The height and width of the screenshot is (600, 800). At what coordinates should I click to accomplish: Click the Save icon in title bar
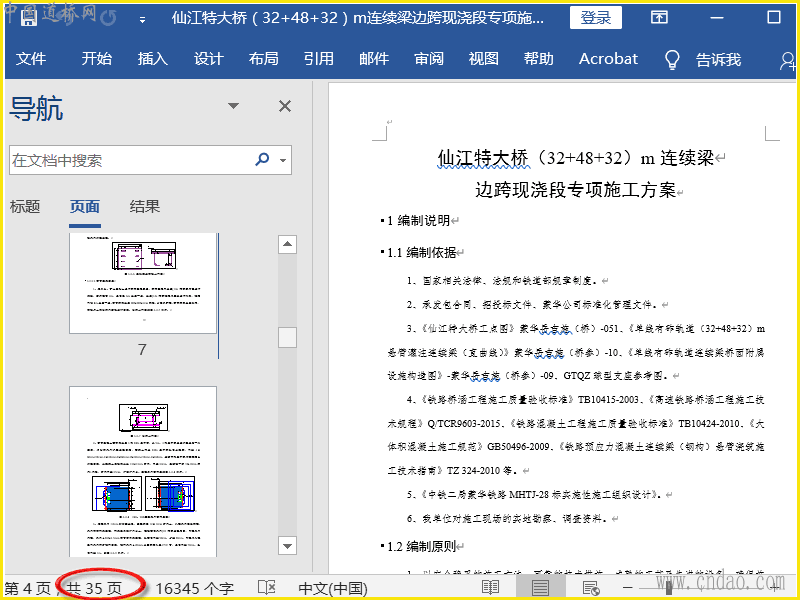29,19
